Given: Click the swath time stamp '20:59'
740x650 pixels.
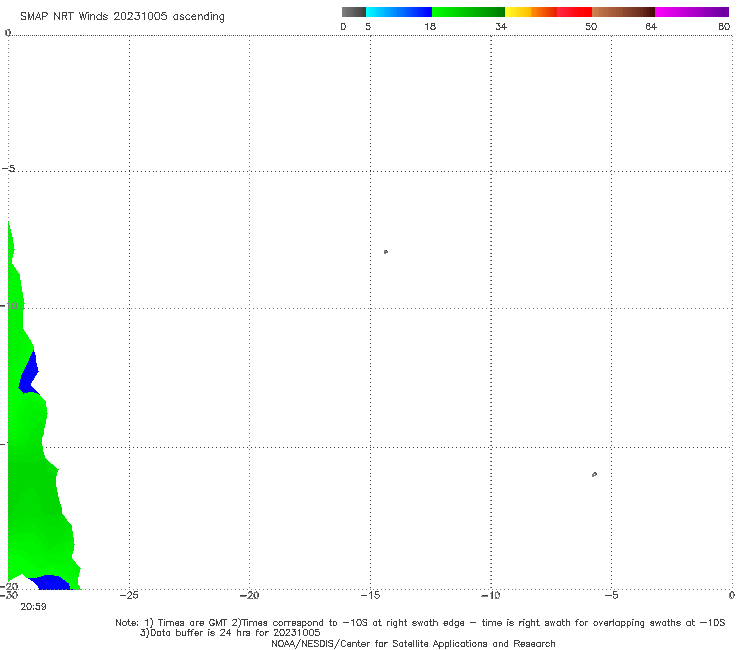Looking at the screenshot, I should [33, 607].
